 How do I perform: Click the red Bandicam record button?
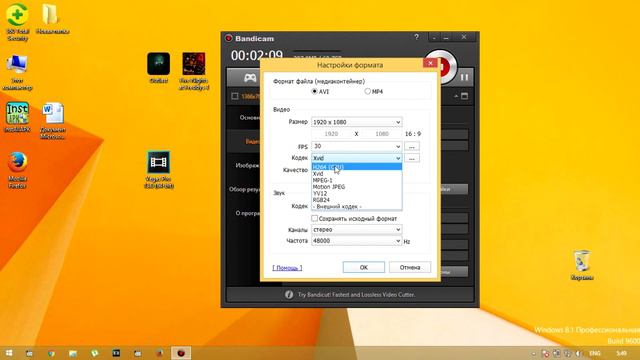click(444, 66)
